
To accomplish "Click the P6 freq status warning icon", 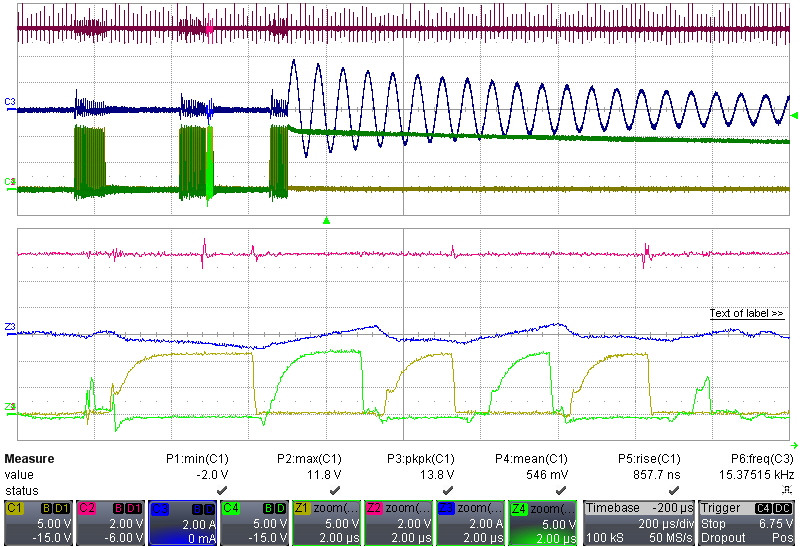I will 787,490.
